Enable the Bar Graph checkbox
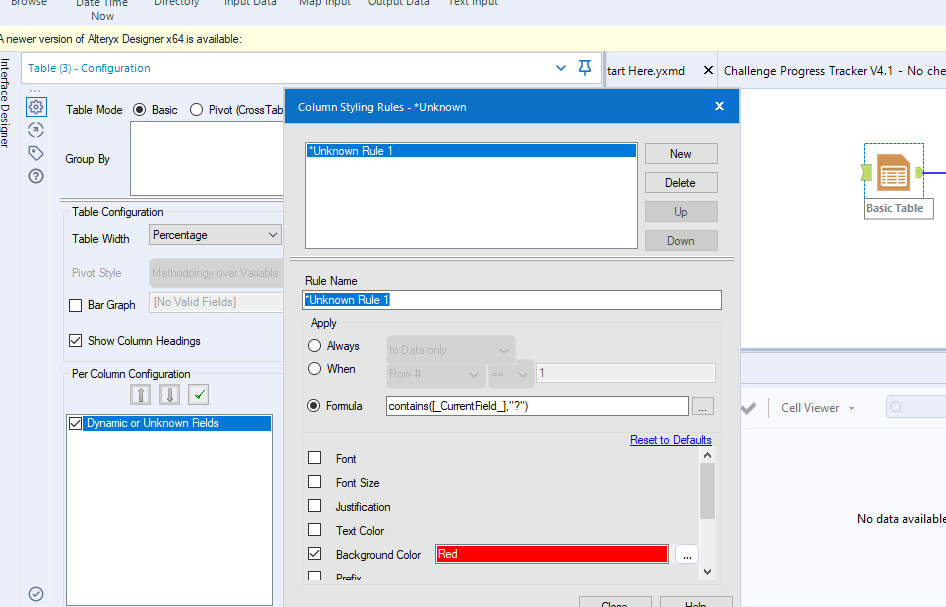 click(x=76, y=304)
